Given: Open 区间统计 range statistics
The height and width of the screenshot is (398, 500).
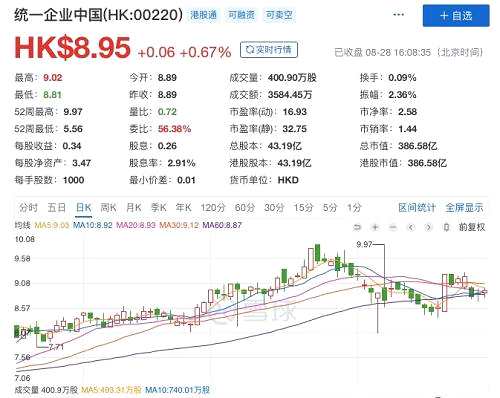Looking at the screenshot, I should tap(417, 208).
